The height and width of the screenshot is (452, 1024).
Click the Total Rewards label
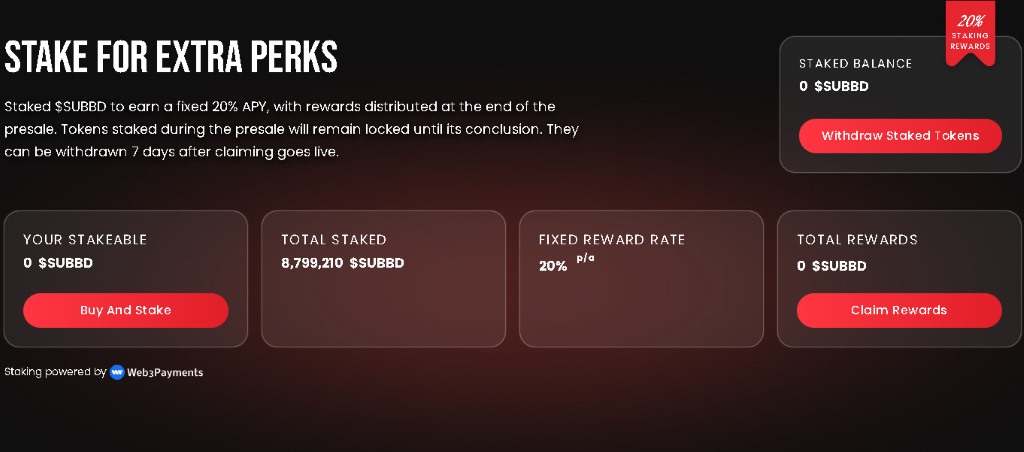pyautogui.click(x=857, y=240)
